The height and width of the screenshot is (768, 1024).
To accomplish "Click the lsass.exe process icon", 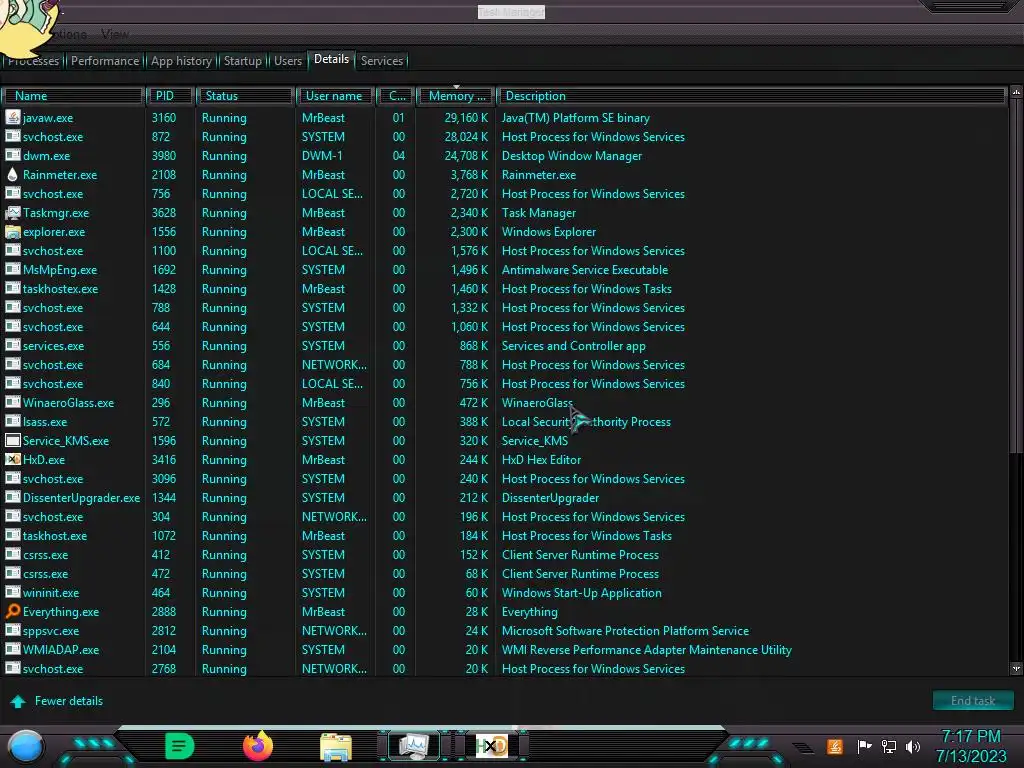I will (x=12, y=421).
